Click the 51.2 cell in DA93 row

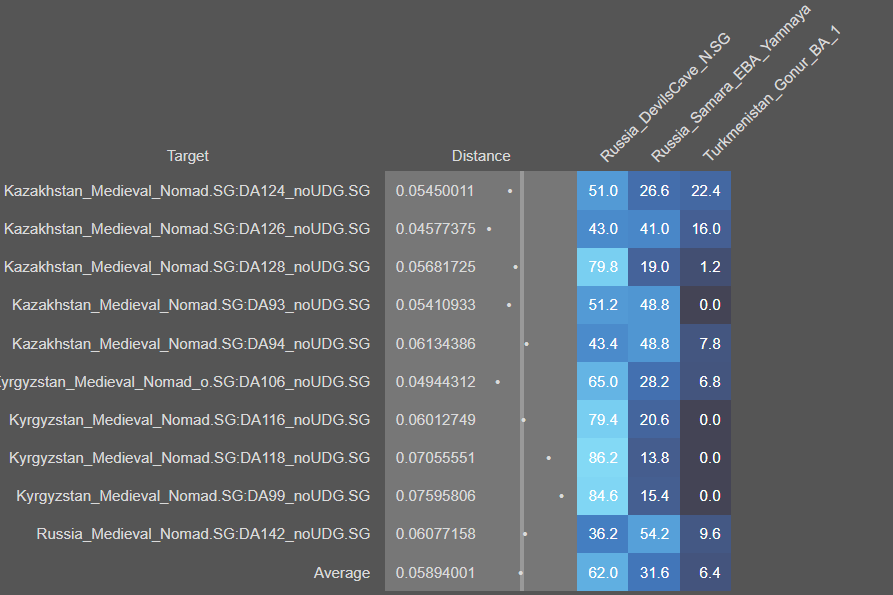(x=603, y=305)
